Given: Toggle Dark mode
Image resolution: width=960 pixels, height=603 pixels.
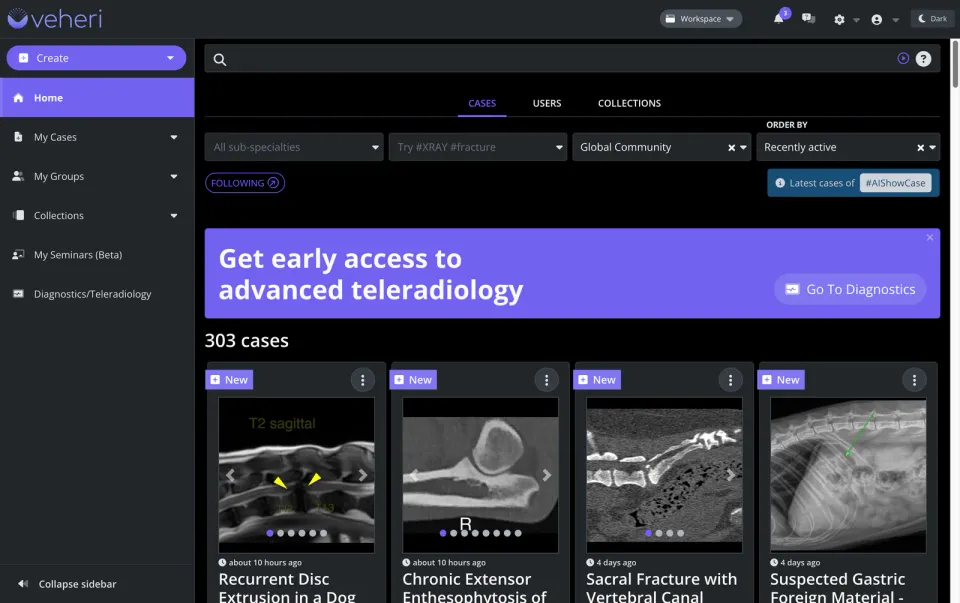Looking at the screenshot, I should tap(932, 18).
